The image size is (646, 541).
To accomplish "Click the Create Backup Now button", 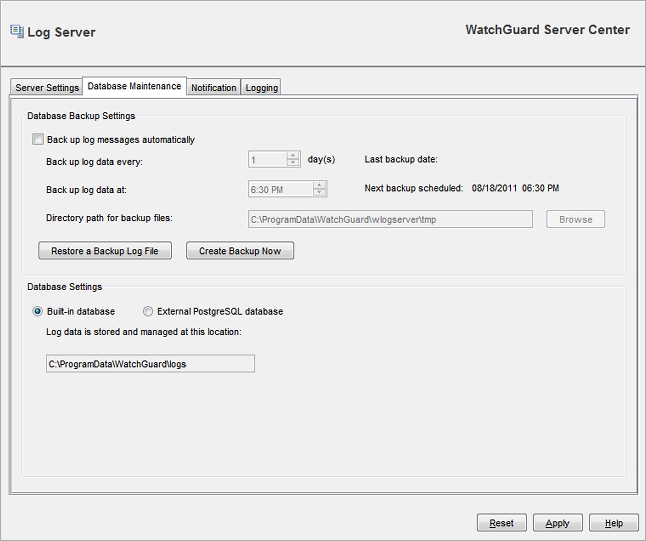I will tap(240, 251).
